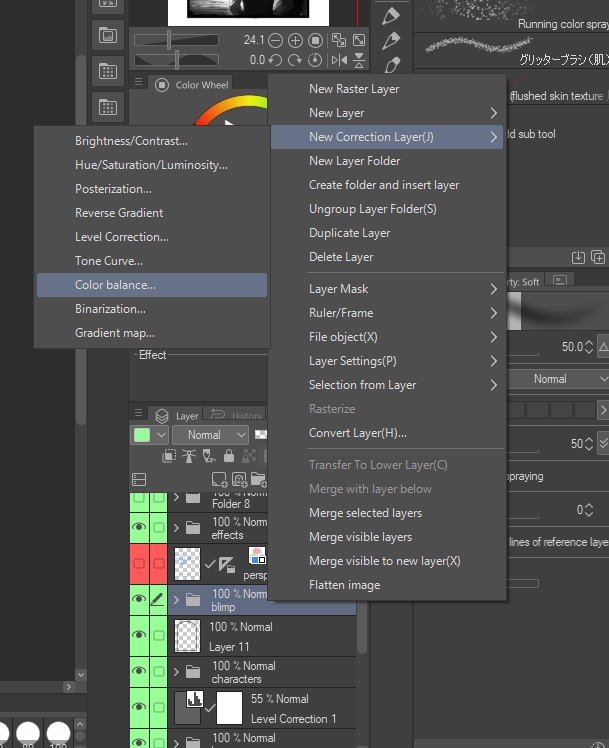Image resolution: width=609 pixels, height=748 pixels.
Task: Select the middle pen nib tool icon
Action: coord(391,41)
